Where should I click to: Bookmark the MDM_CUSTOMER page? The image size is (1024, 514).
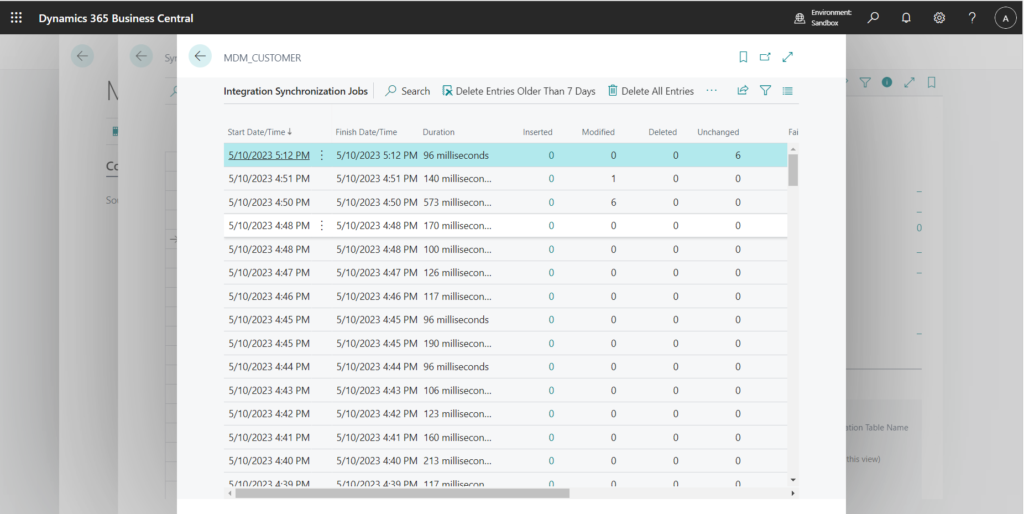[x=743, y=57]
